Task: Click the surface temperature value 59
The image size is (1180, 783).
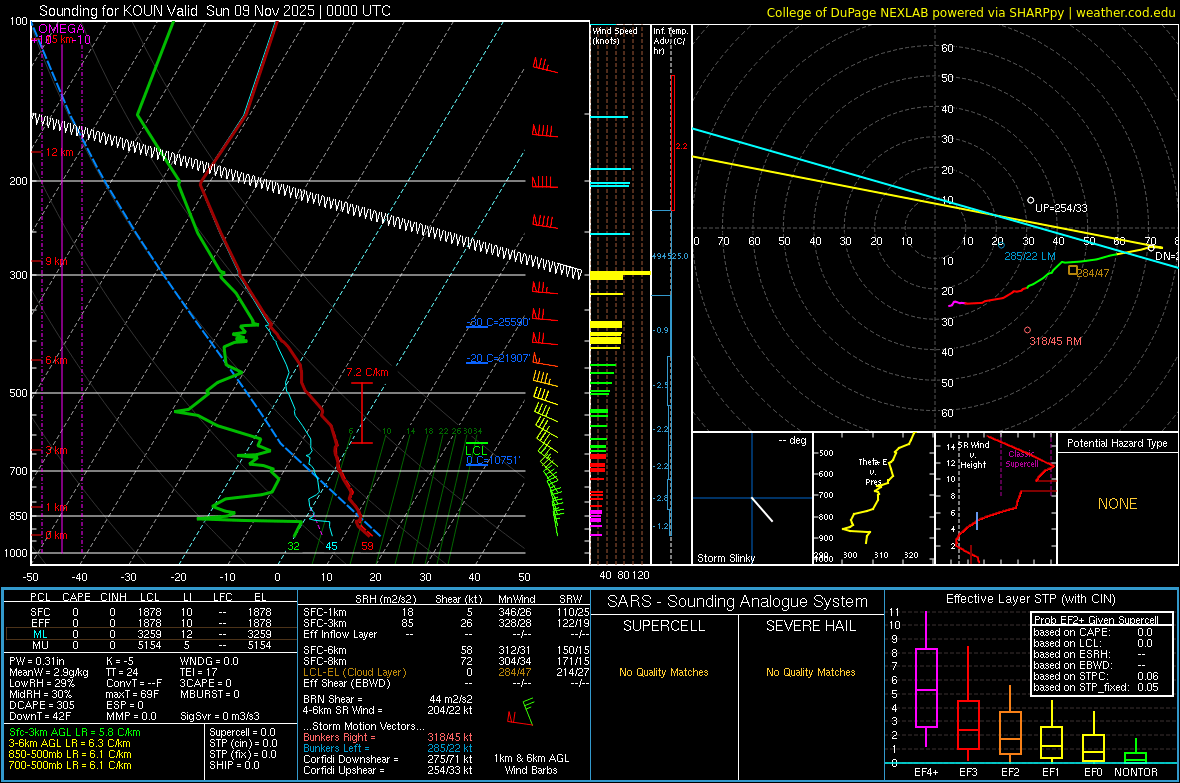Action: [x=367, y=547]
